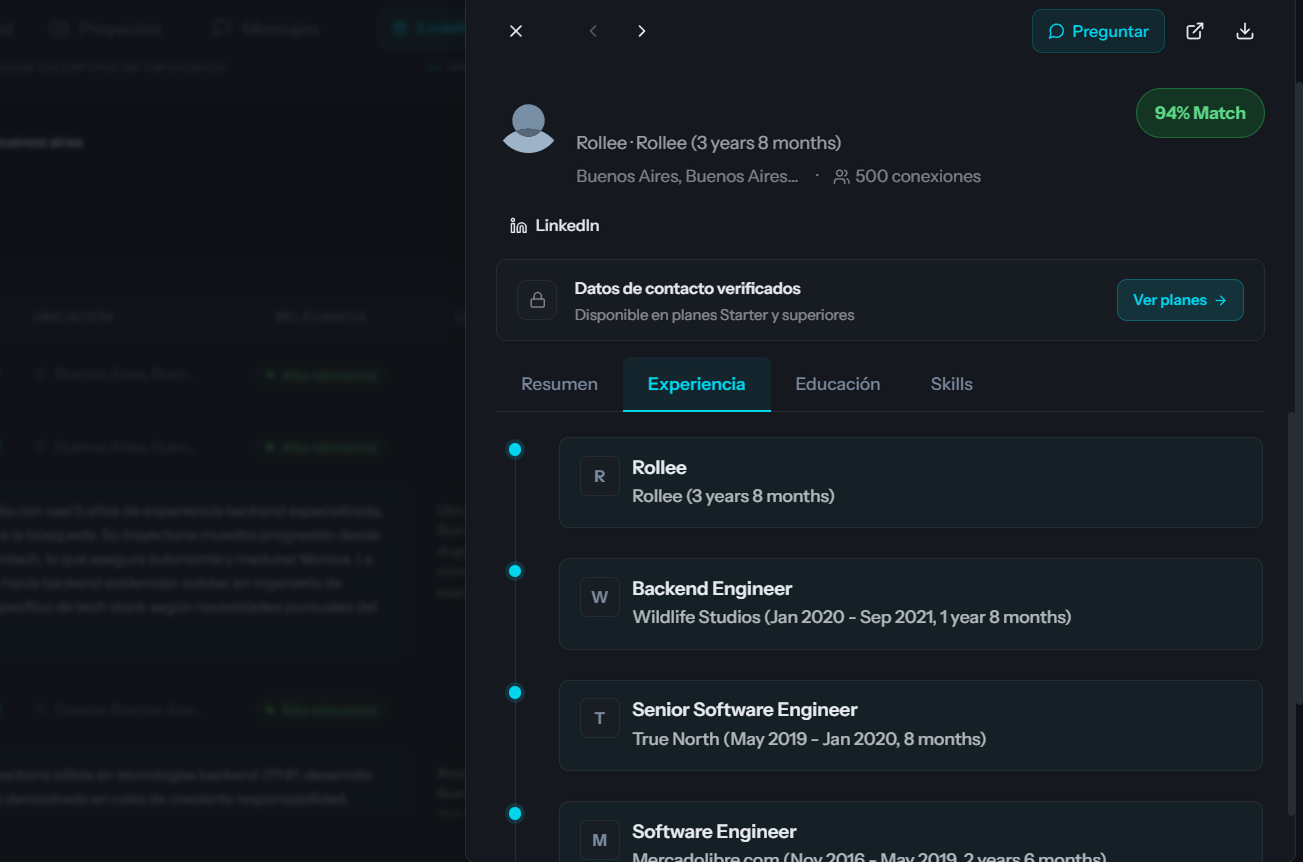Click the LinkedIn logo icon
1303x862 pixels.
coord(518,226)
